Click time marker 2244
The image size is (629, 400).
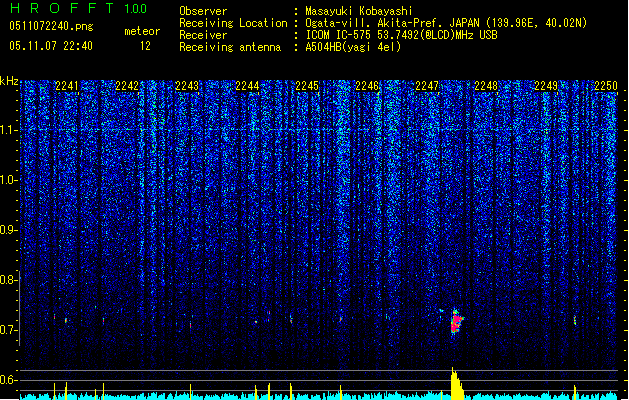coord(247,86)
